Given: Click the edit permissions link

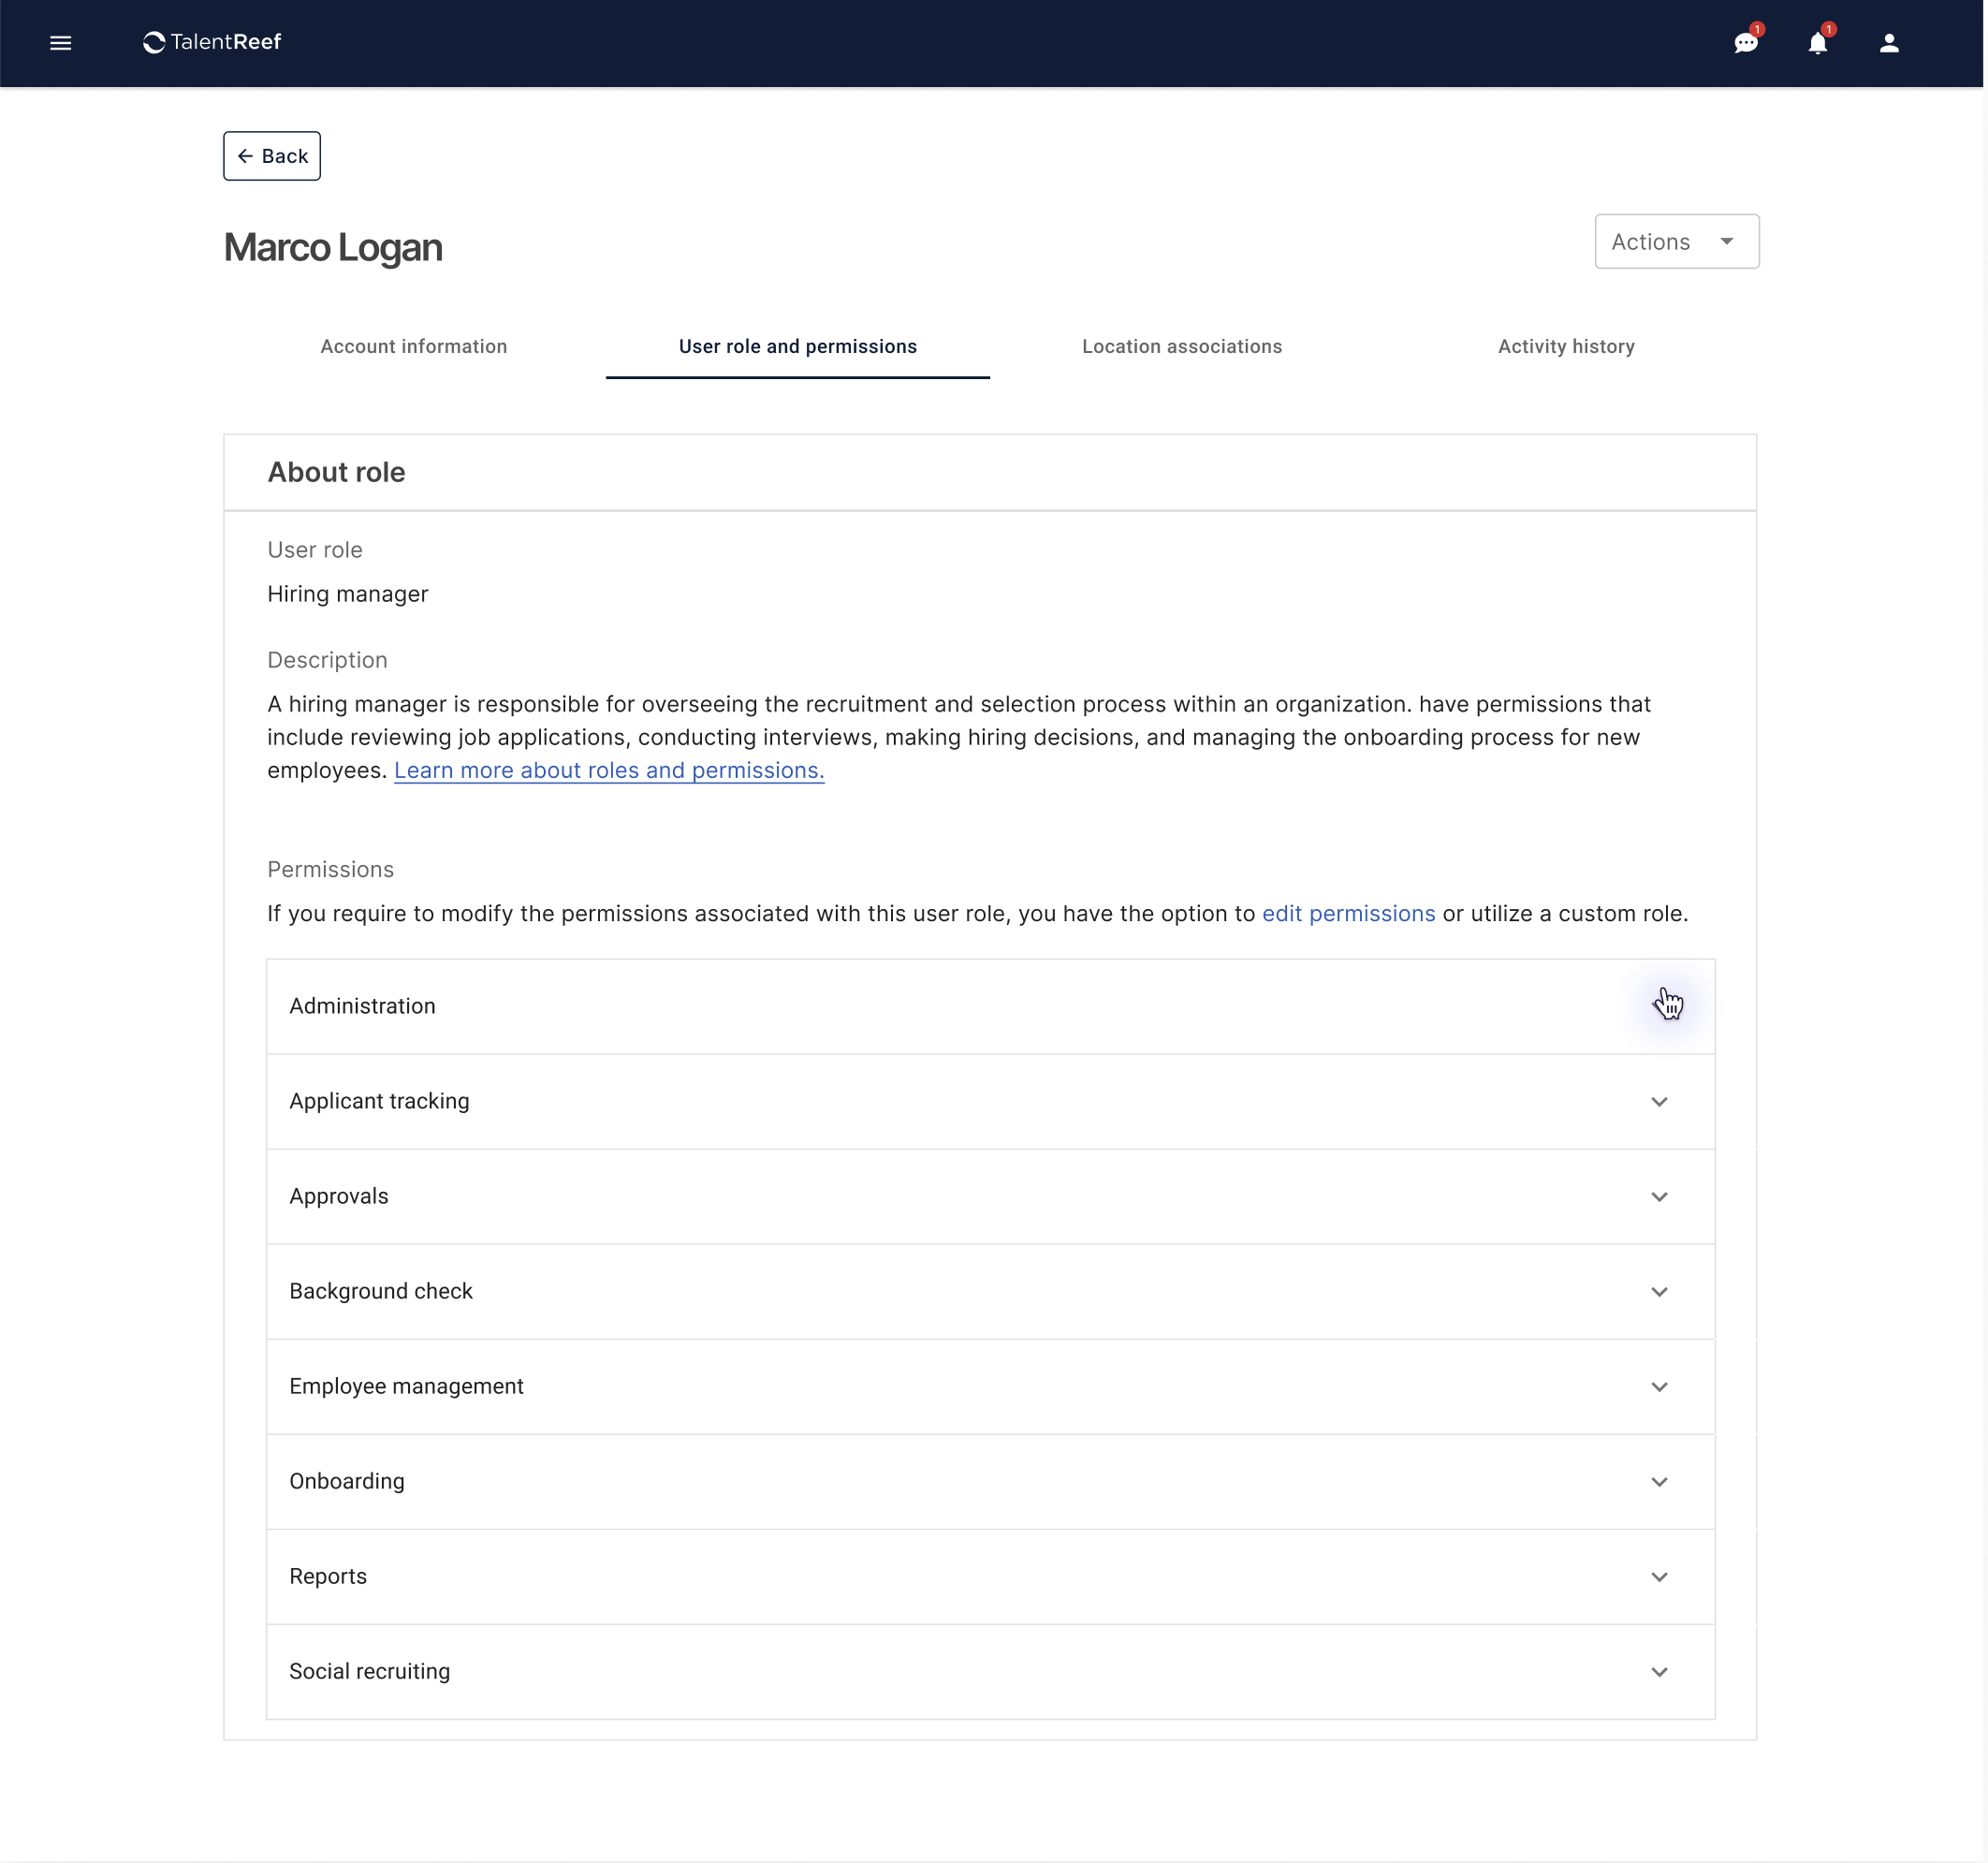Looking at the screenshot, I should (x=1348, y=913).
